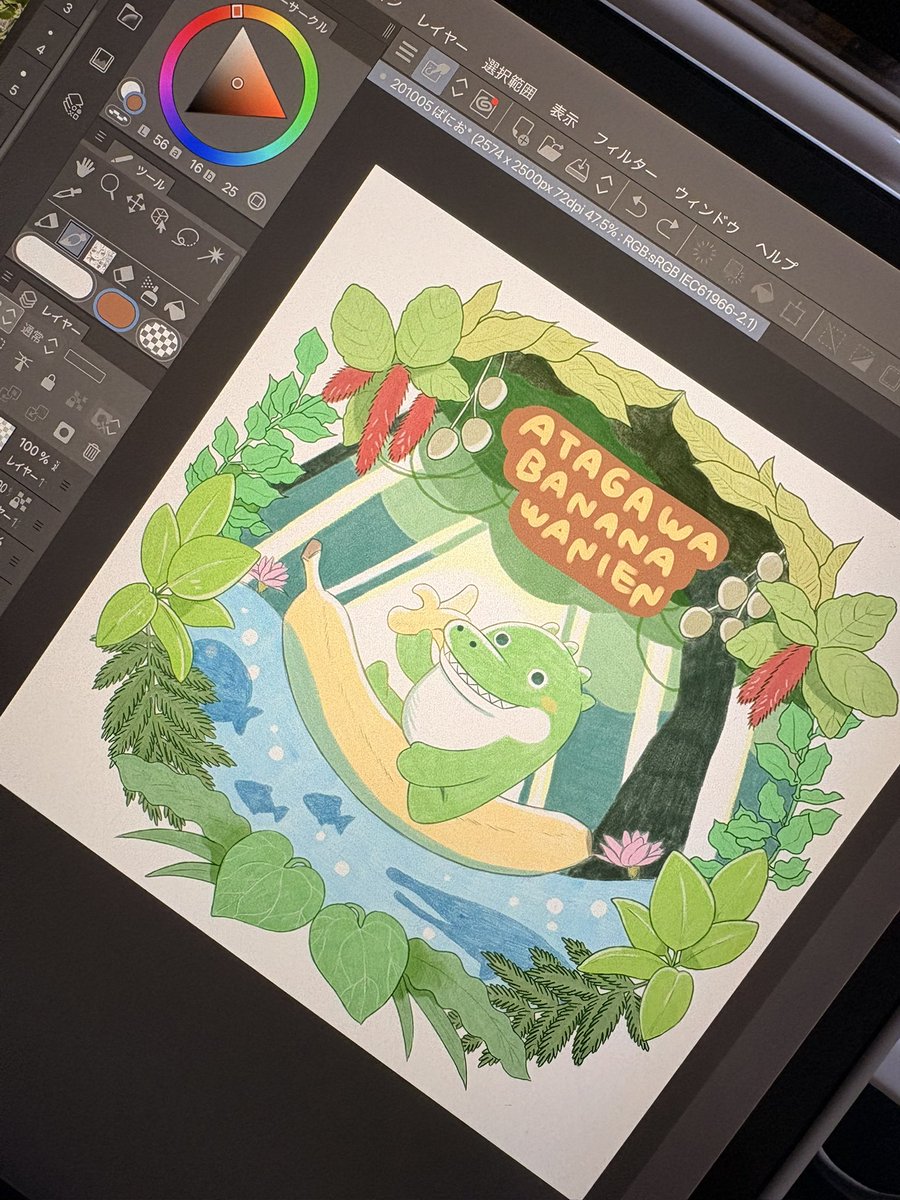The height and width of the screenshot is (1200, 900).
Task: Select the Move layer tool
Action: [135, 202]
